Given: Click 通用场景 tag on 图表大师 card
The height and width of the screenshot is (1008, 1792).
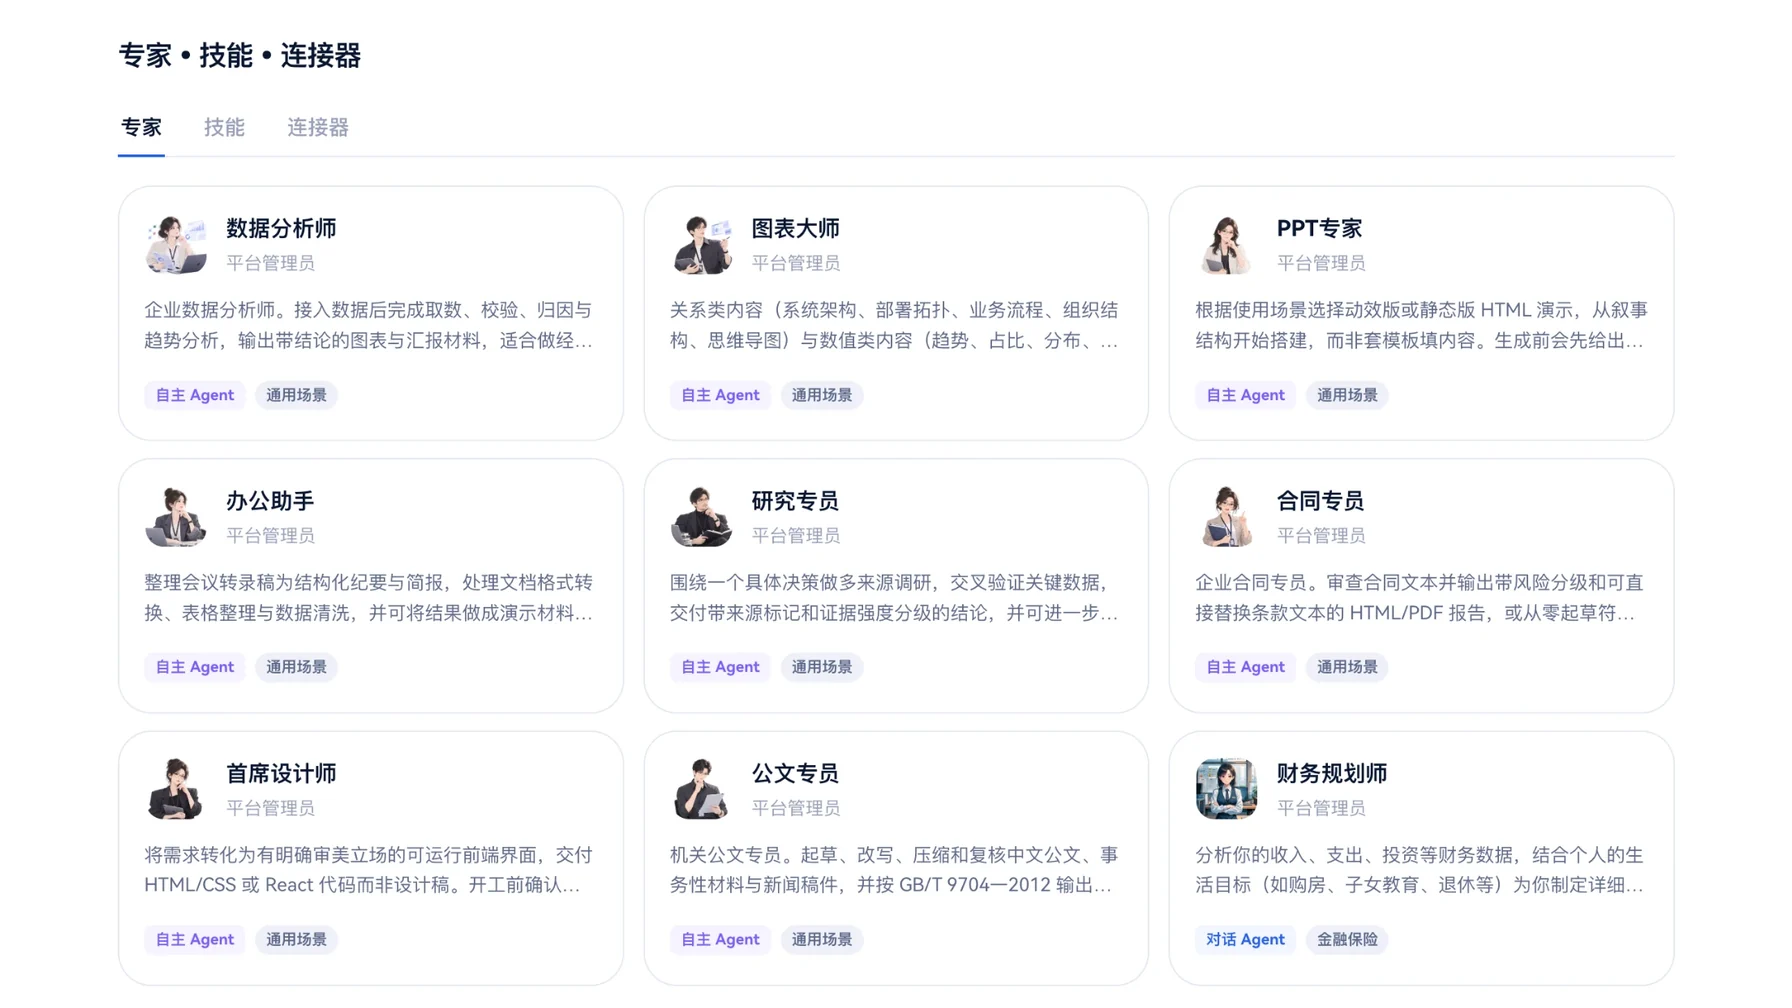Looking at the screenshot, I should (822, 395).
